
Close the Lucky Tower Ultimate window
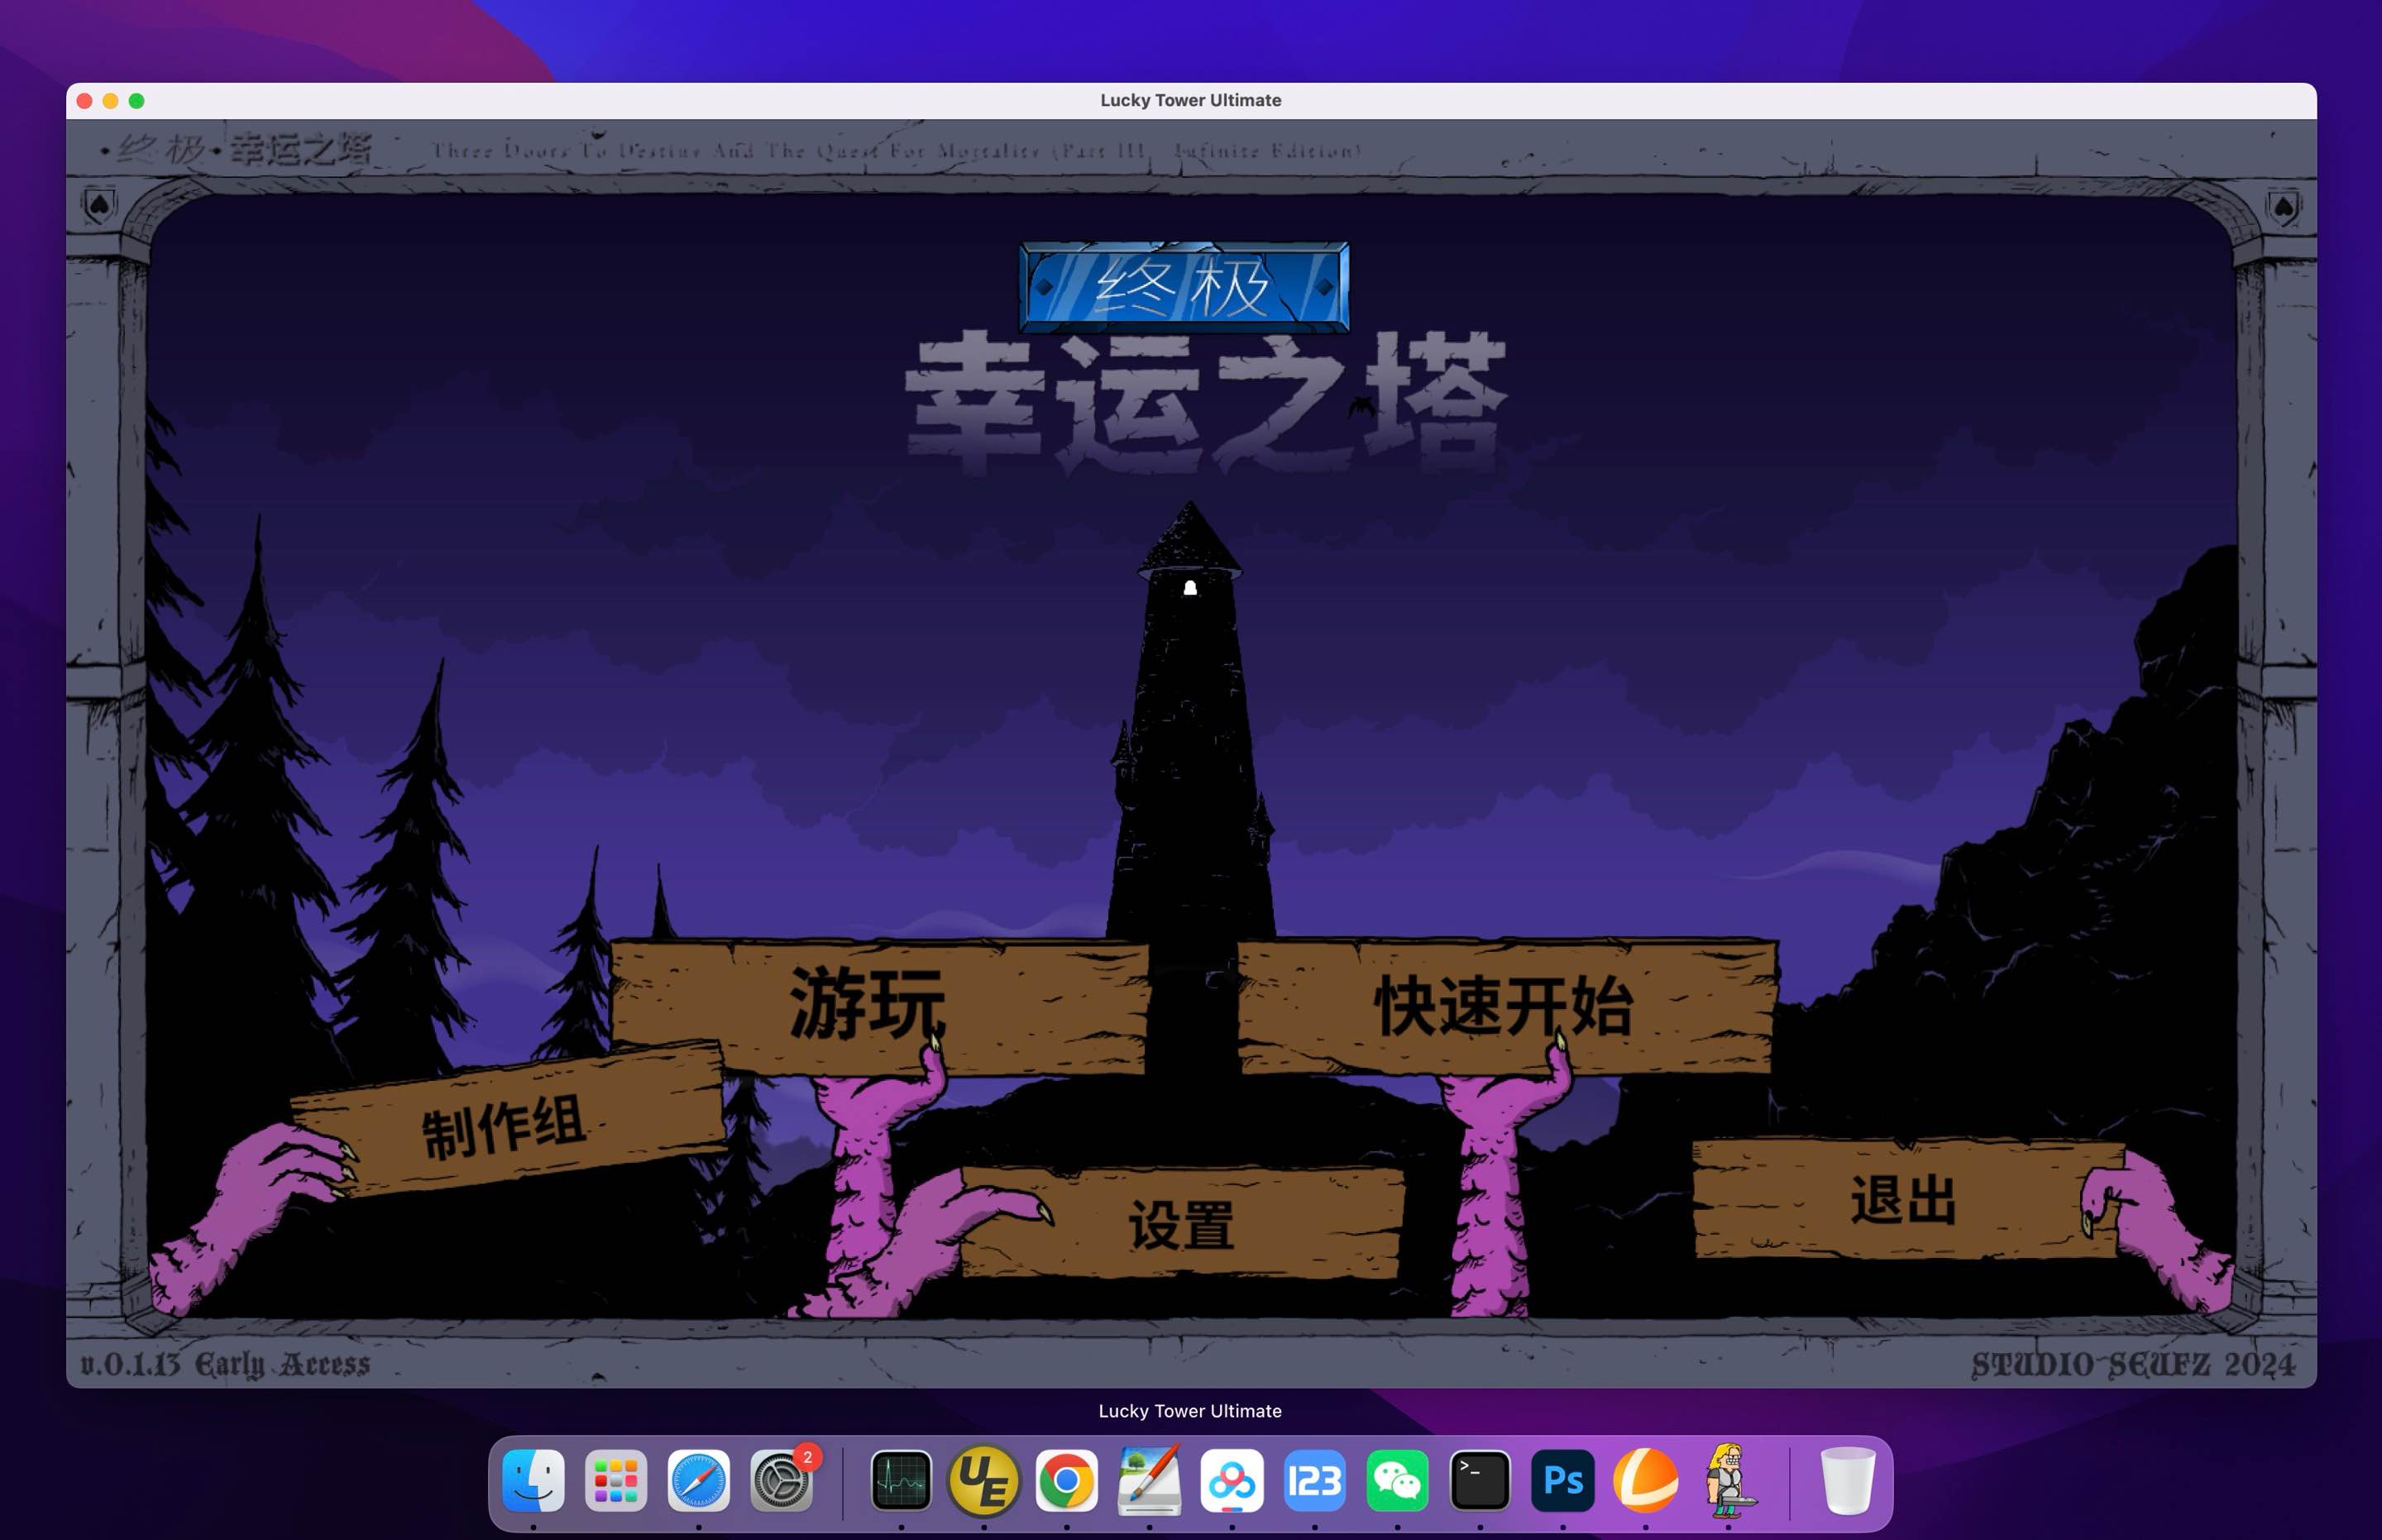click(85, 101)
